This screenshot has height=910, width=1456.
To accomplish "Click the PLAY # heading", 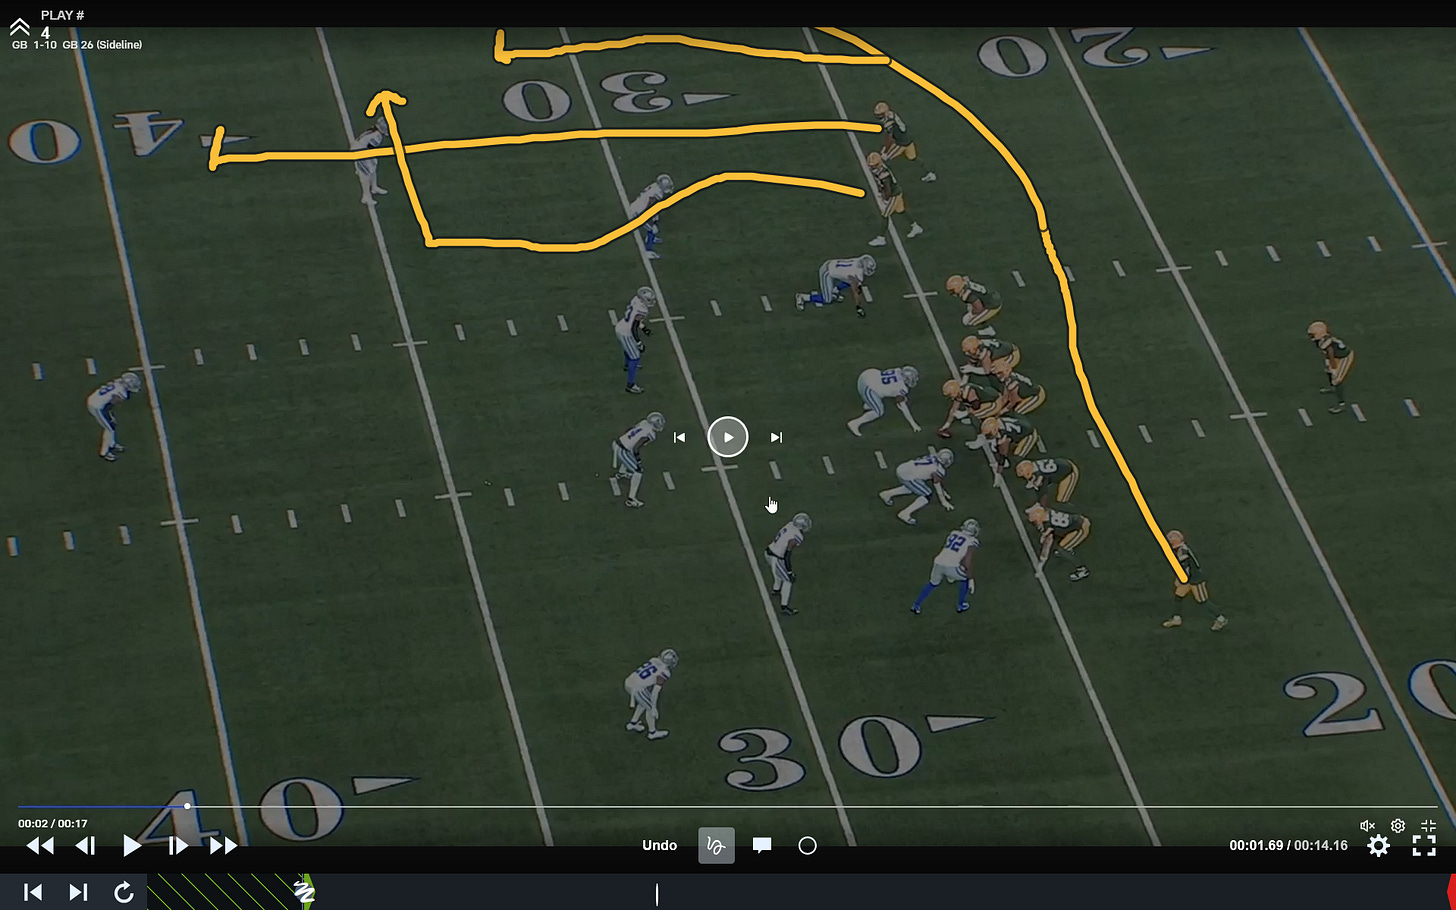I will point(62,15).
